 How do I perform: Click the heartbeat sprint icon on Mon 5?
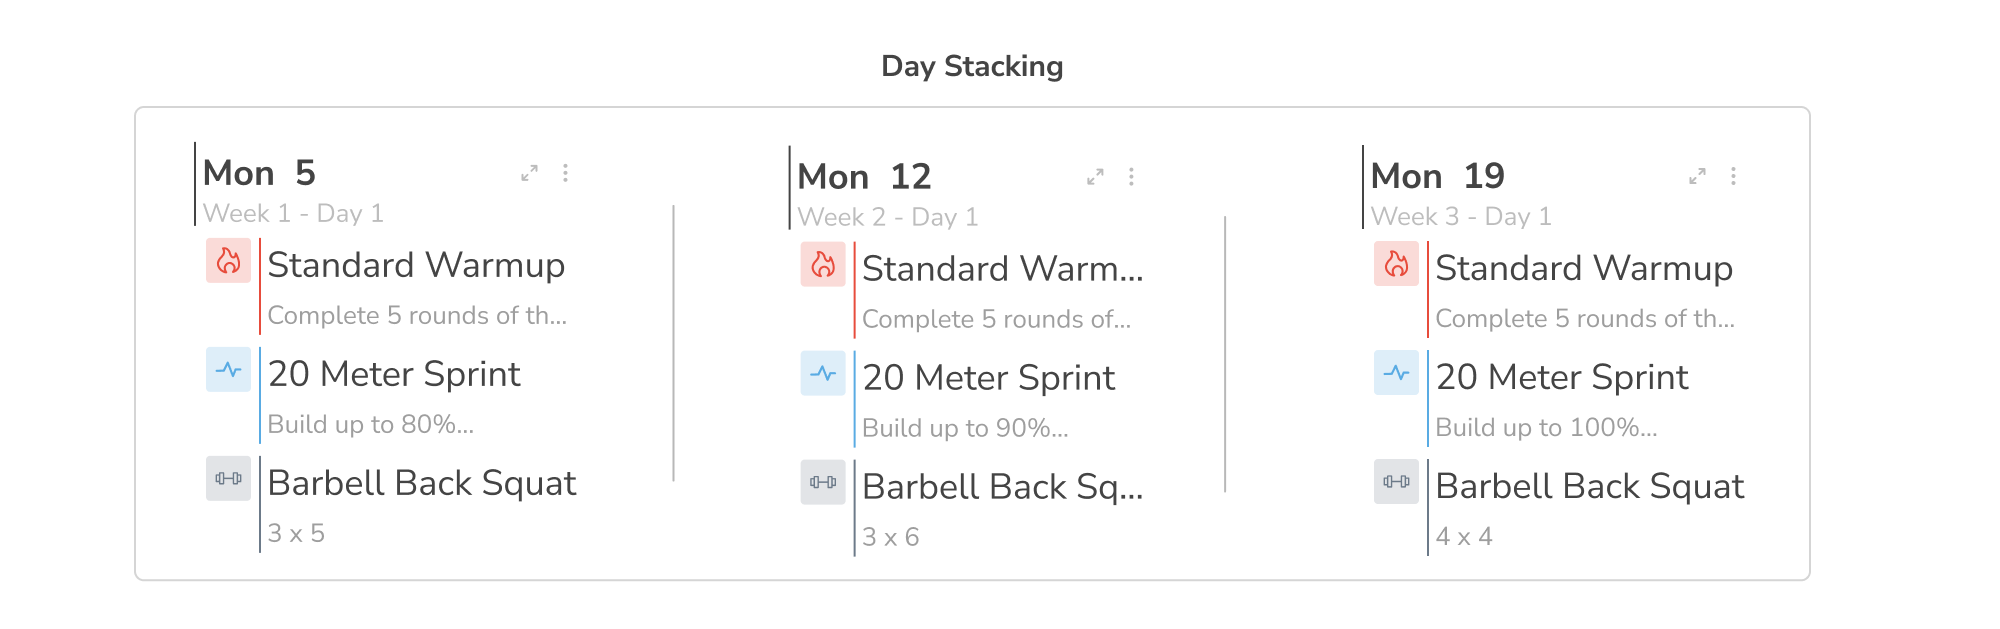228,370
